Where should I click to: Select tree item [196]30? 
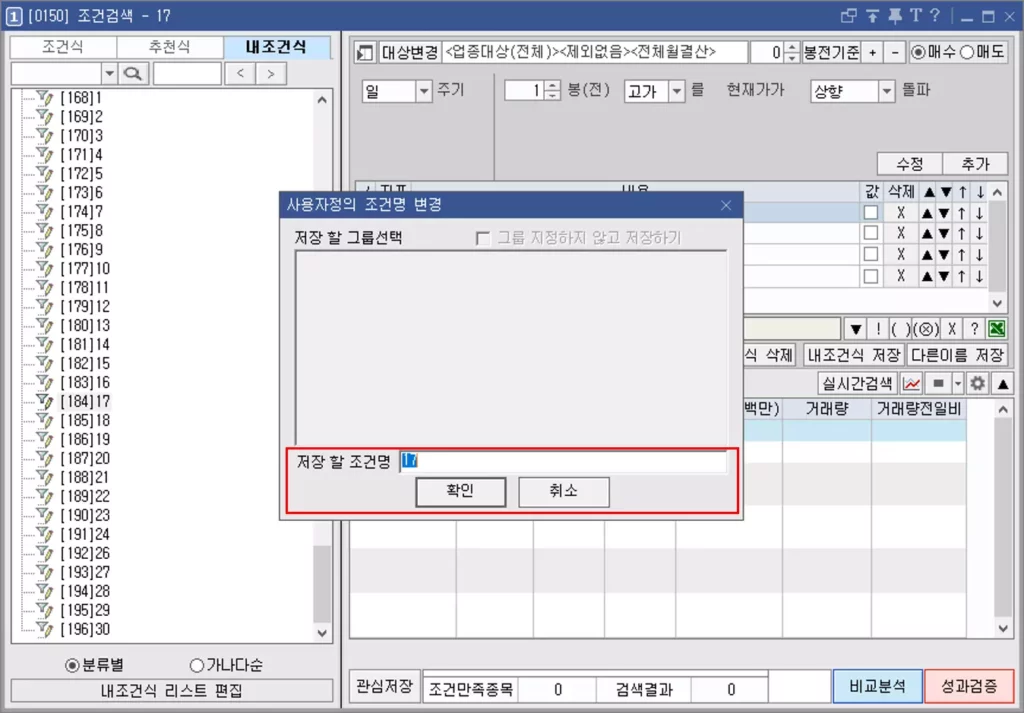[x=86, y=629]
